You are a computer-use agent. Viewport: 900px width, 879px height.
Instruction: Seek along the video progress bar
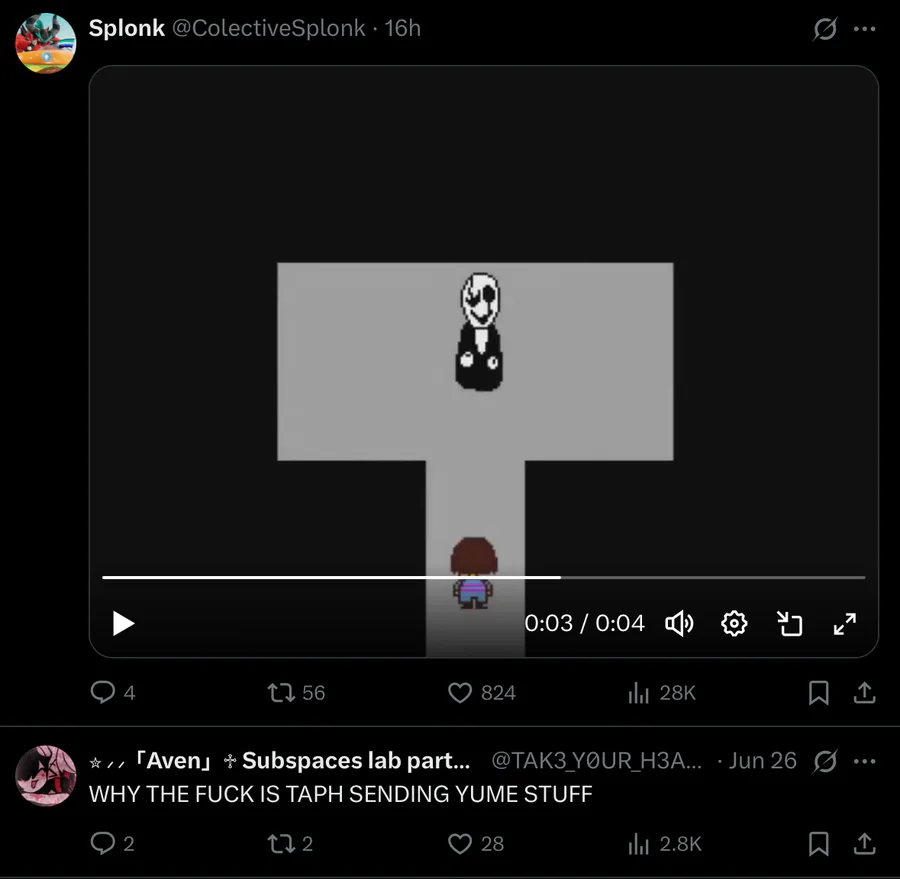point(483,577)
